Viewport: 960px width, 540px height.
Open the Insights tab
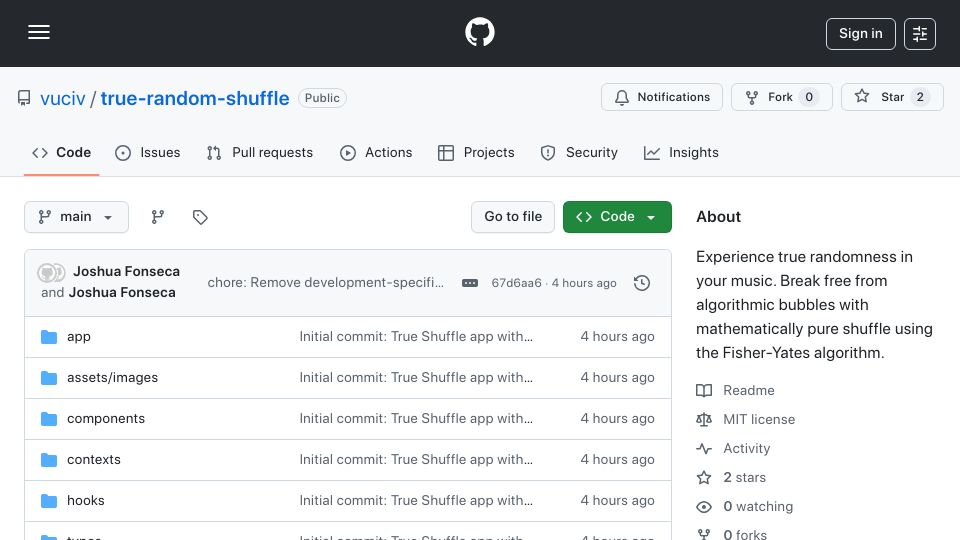coord(681,152)
